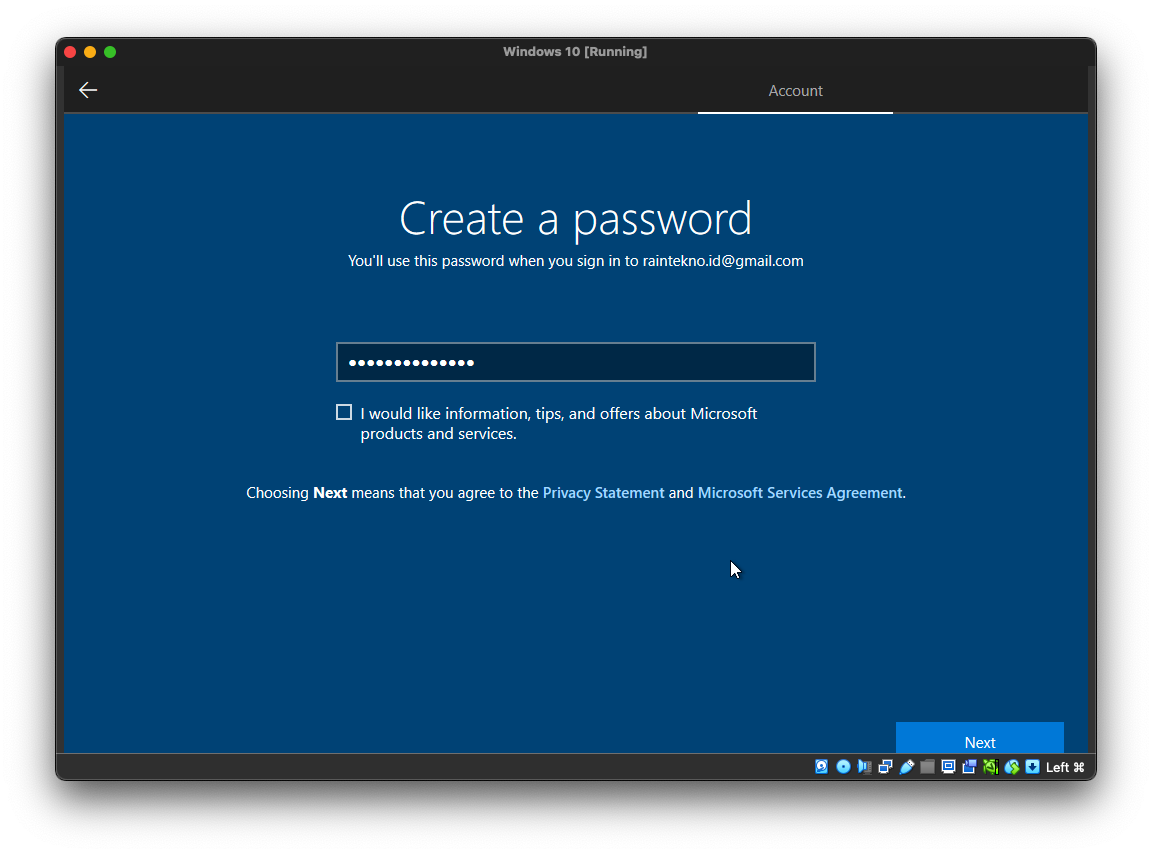Click inside the password input field

point(576,362)
